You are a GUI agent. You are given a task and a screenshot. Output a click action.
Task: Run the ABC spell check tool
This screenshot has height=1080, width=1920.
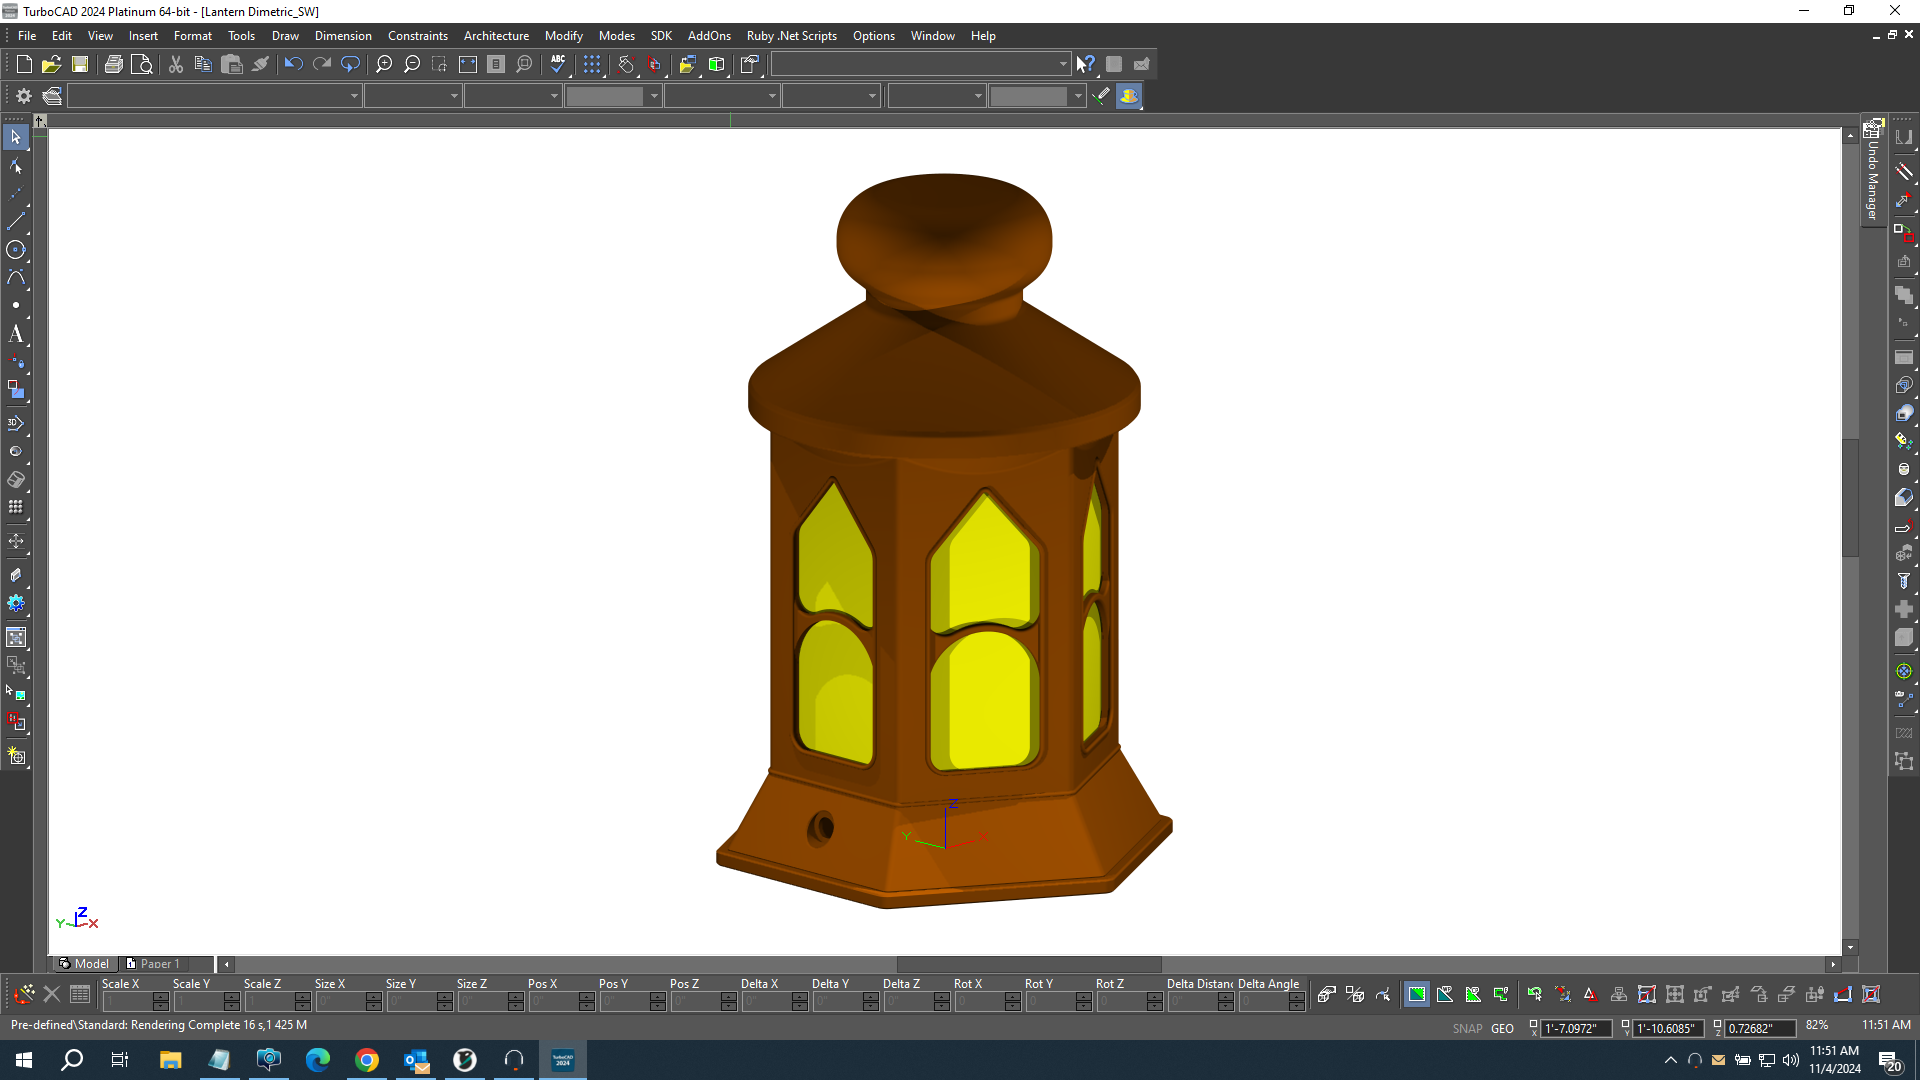(x=558, y=64)
